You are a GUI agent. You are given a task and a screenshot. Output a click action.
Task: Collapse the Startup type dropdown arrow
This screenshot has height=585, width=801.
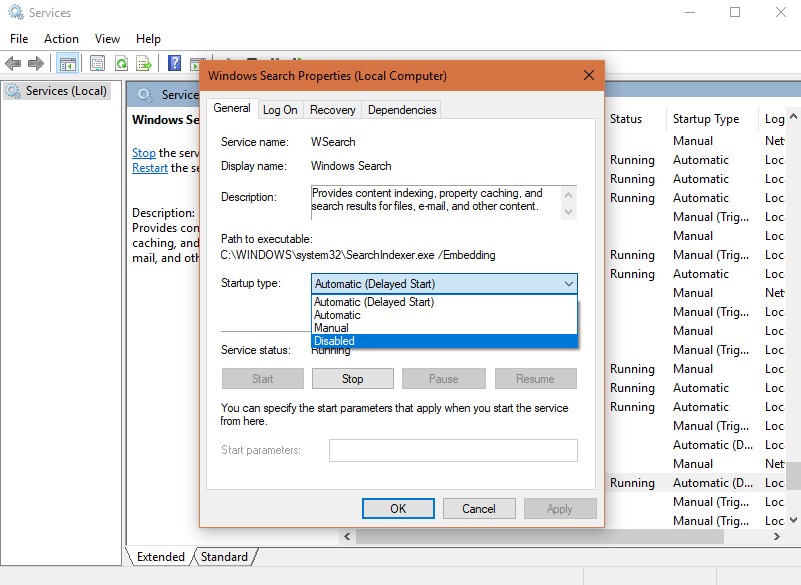coord(568,284)
